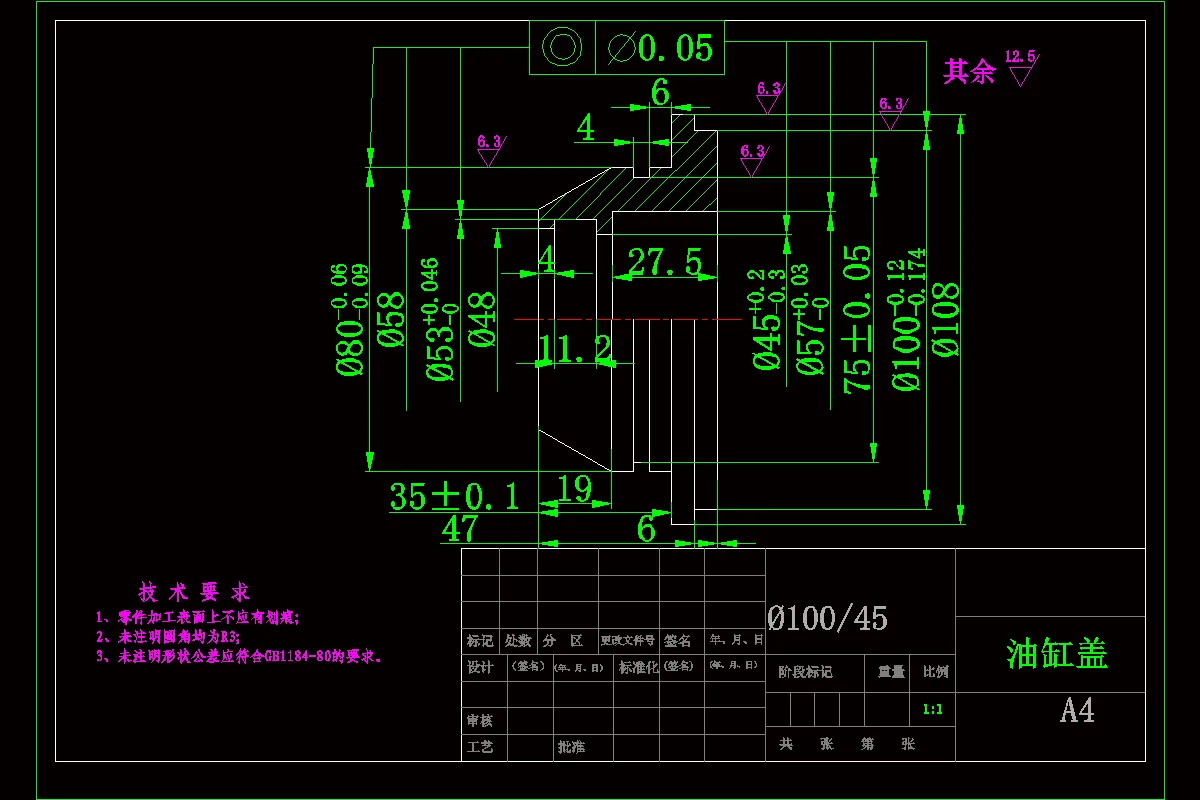Select the 11.2 dimension text
1200x800 pixels.
click(x=575, y=349)
